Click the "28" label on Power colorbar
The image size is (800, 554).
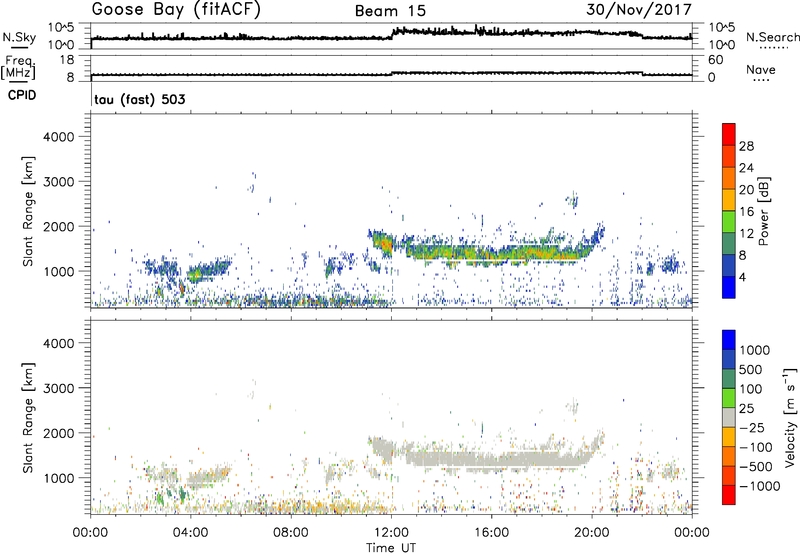tap(746, 146)
